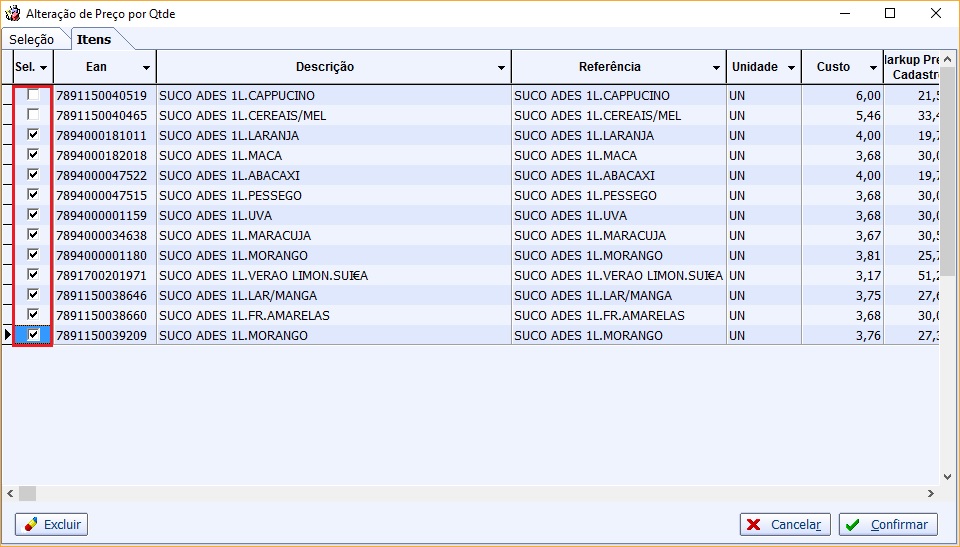The width and height of the screenshot is (960, 547).
Task: Switch to the Seleção tab
Action: click(32, 39)
